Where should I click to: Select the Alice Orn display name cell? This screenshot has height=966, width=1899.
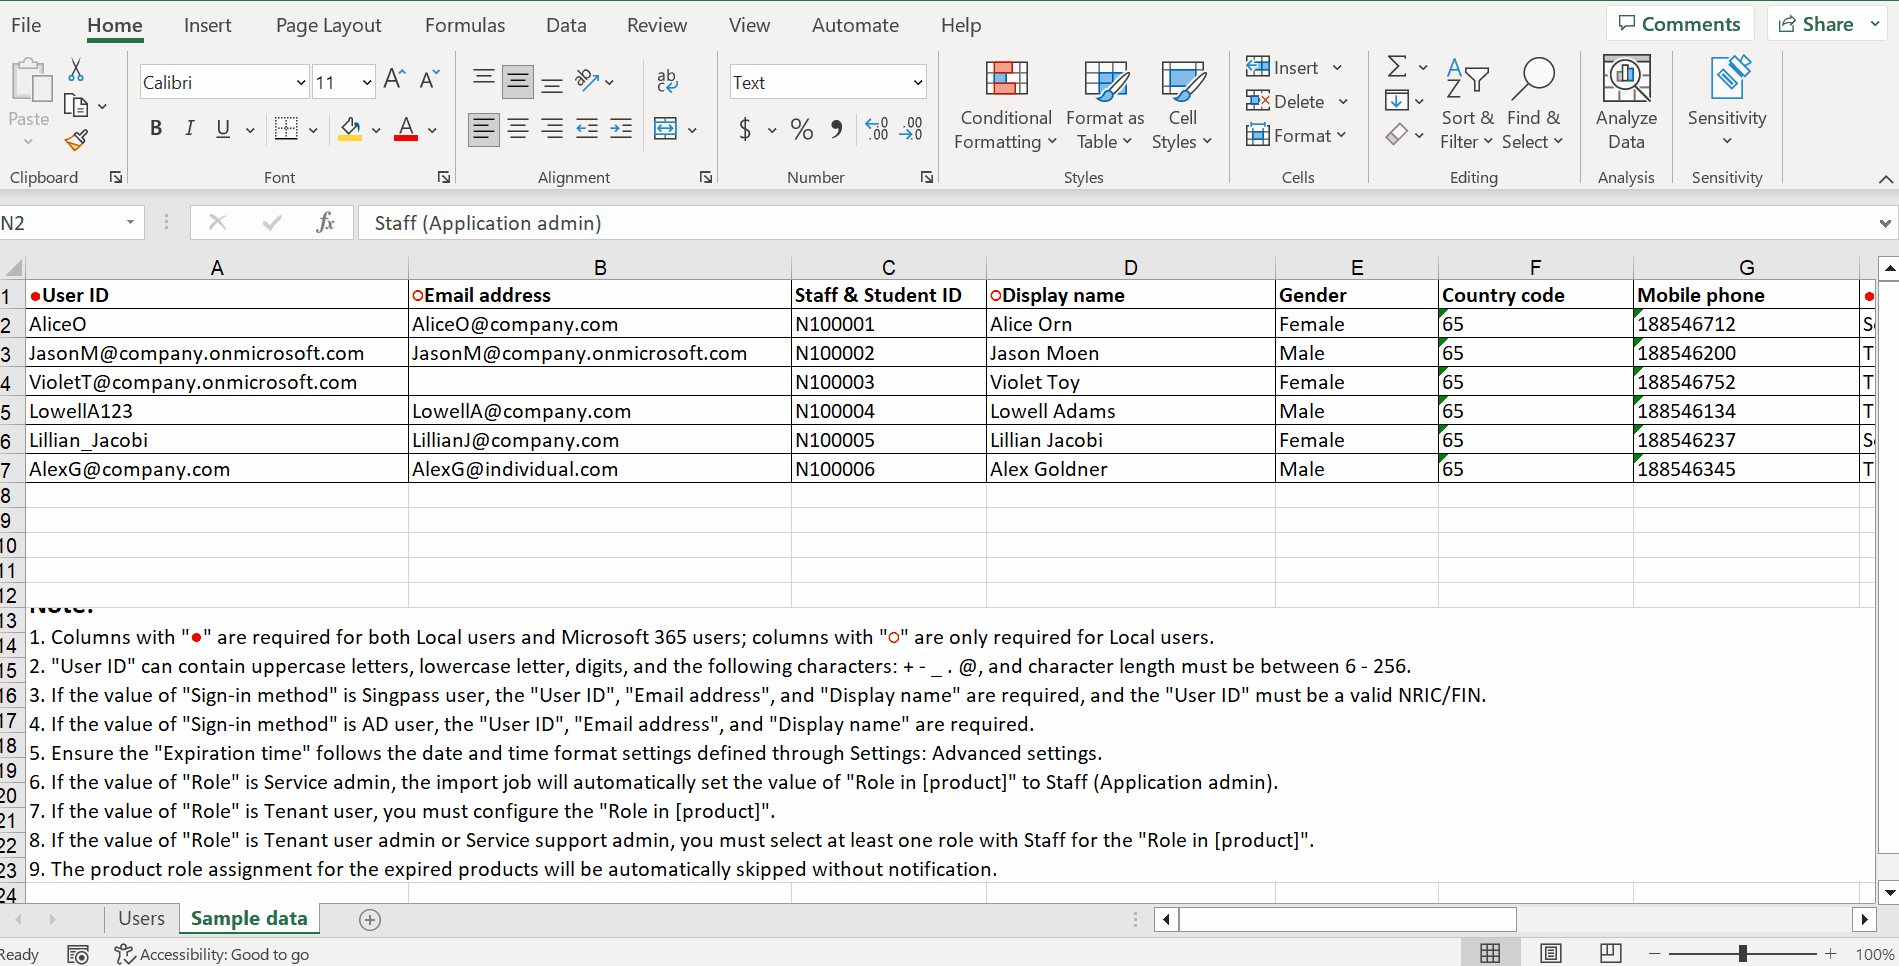point(1130,324)
